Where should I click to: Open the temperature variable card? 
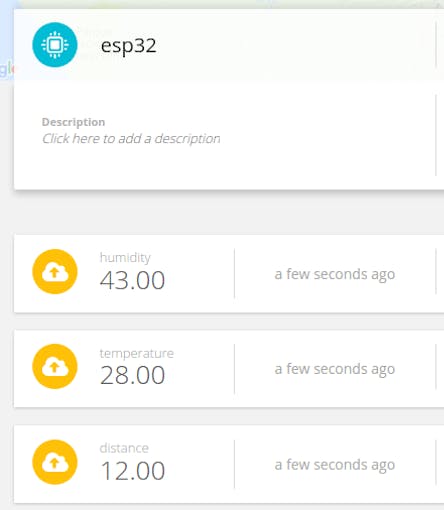click(229, 369)
